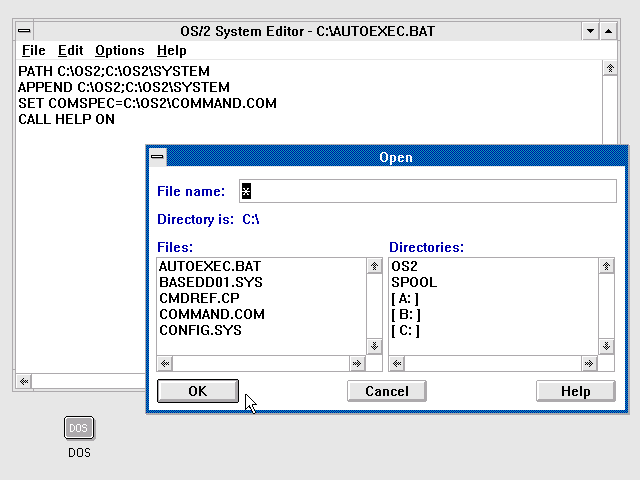Click Directories list scroll down arrow
Image resolution: width=640 pixels, height=480 pixels.
(606, 347)
